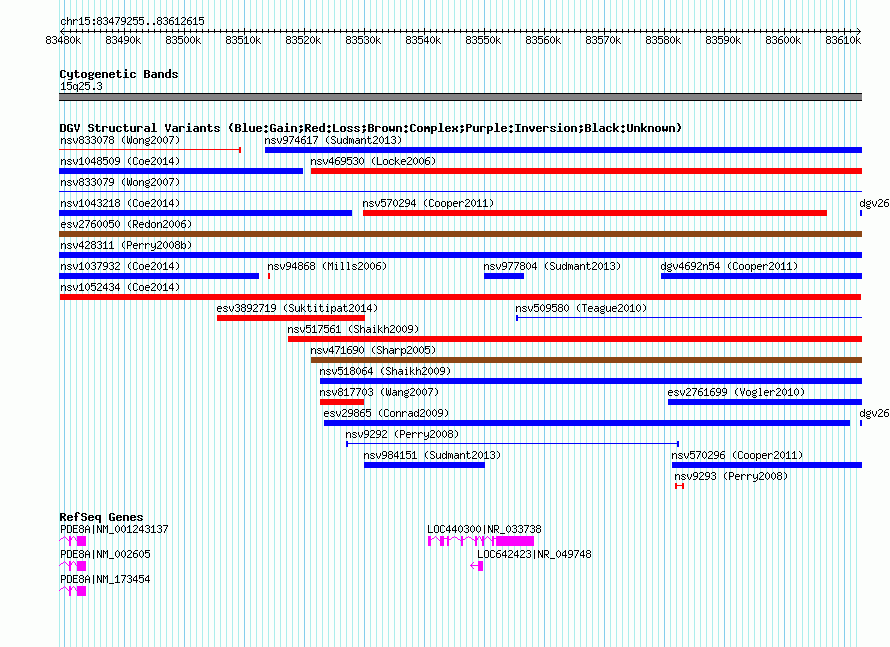
Task: Open the PDE8A|NM_173454 gene label
Action: tap(105, 579)
